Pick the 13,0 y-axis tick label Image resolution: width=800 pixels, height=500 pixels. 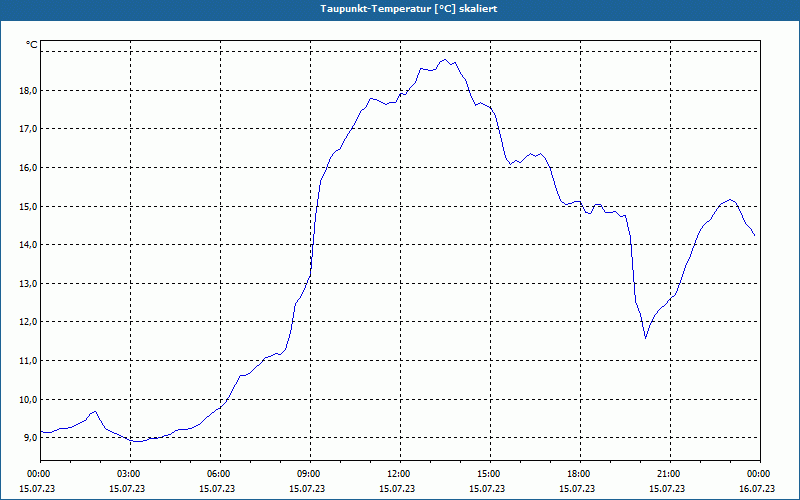tap(29, 283)
